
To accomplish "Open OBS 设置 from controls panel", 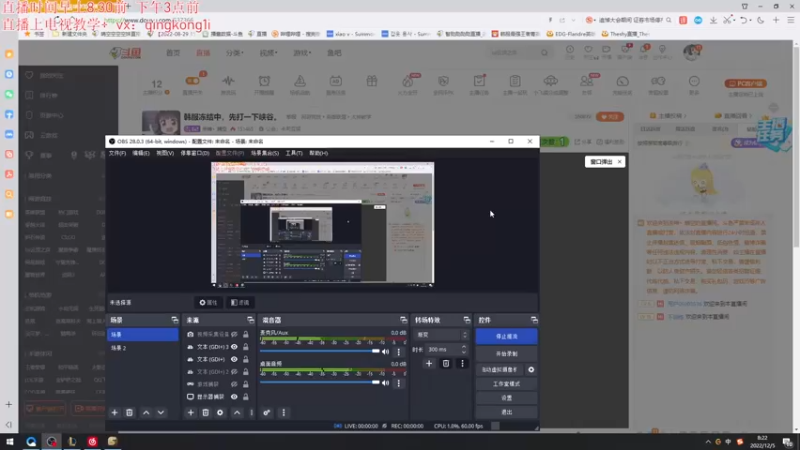I will [506, 398].
